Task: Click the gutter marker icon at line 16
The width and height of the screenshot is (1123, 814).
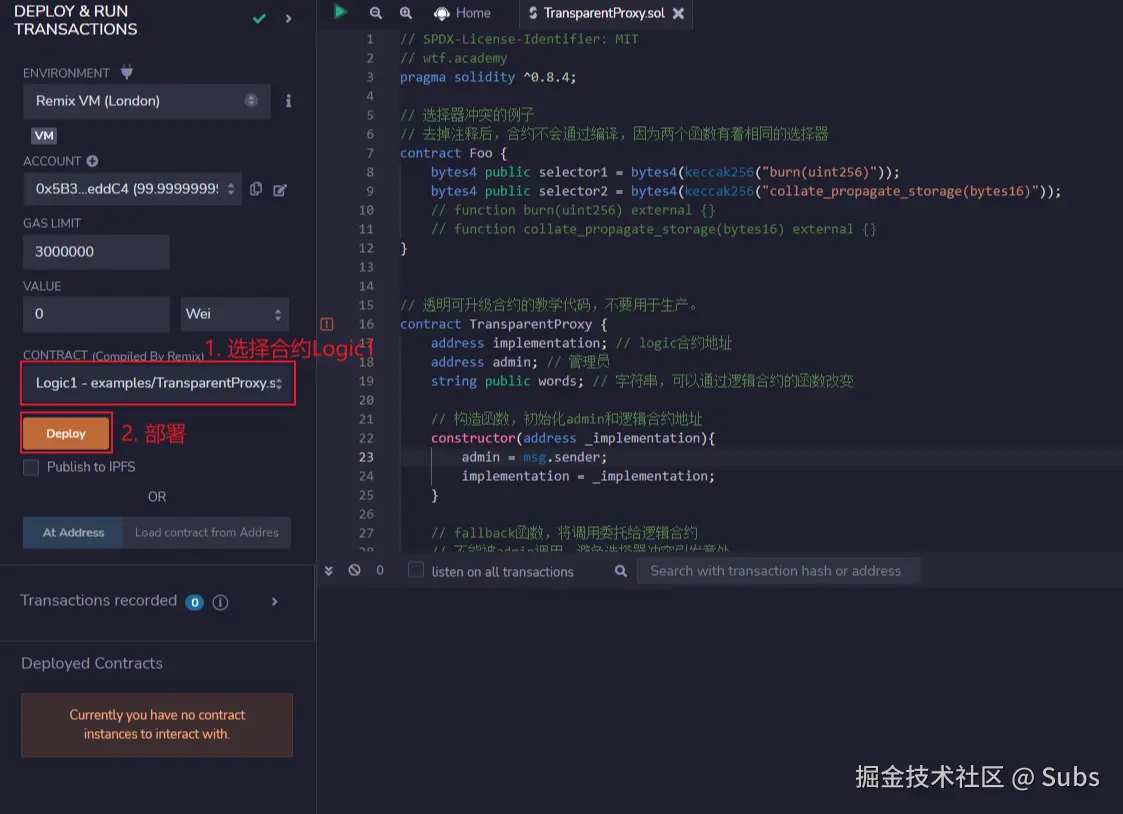Action: (x=327, y=324)
